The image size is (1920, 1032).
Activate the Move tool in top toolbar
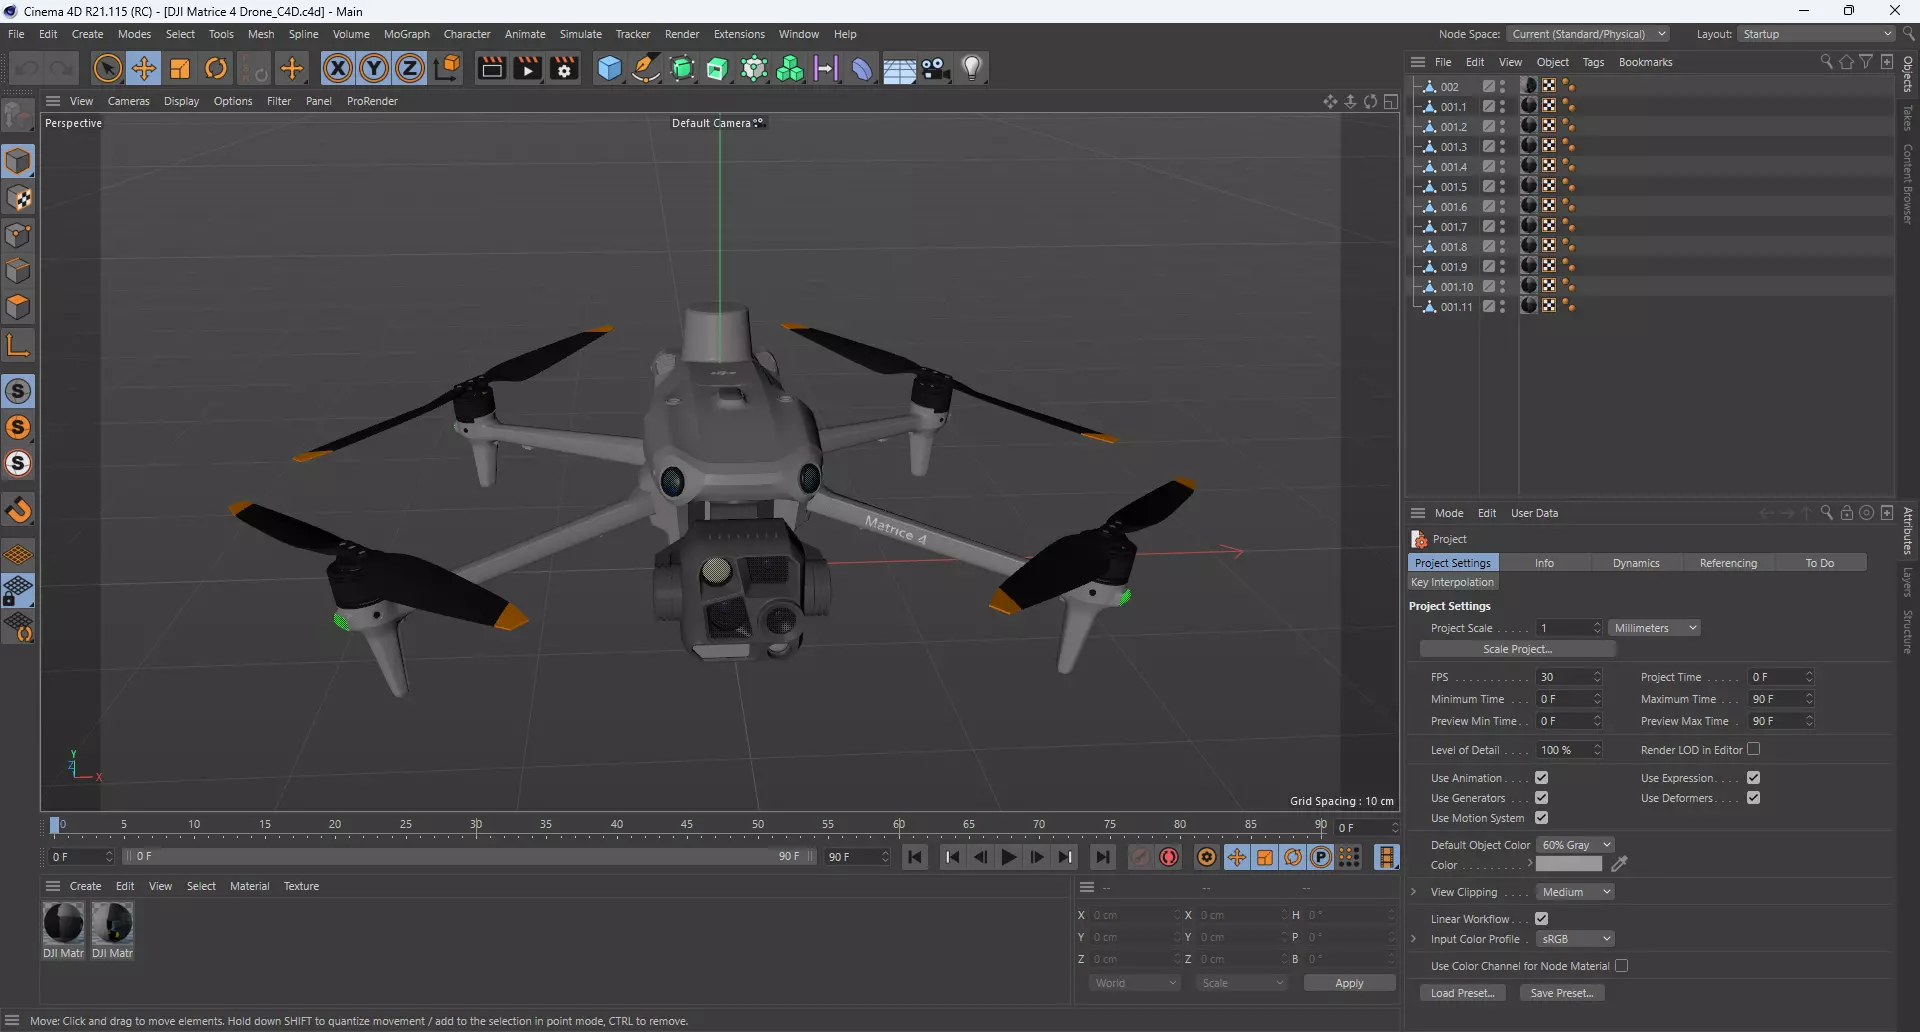[x=144, y=68]
